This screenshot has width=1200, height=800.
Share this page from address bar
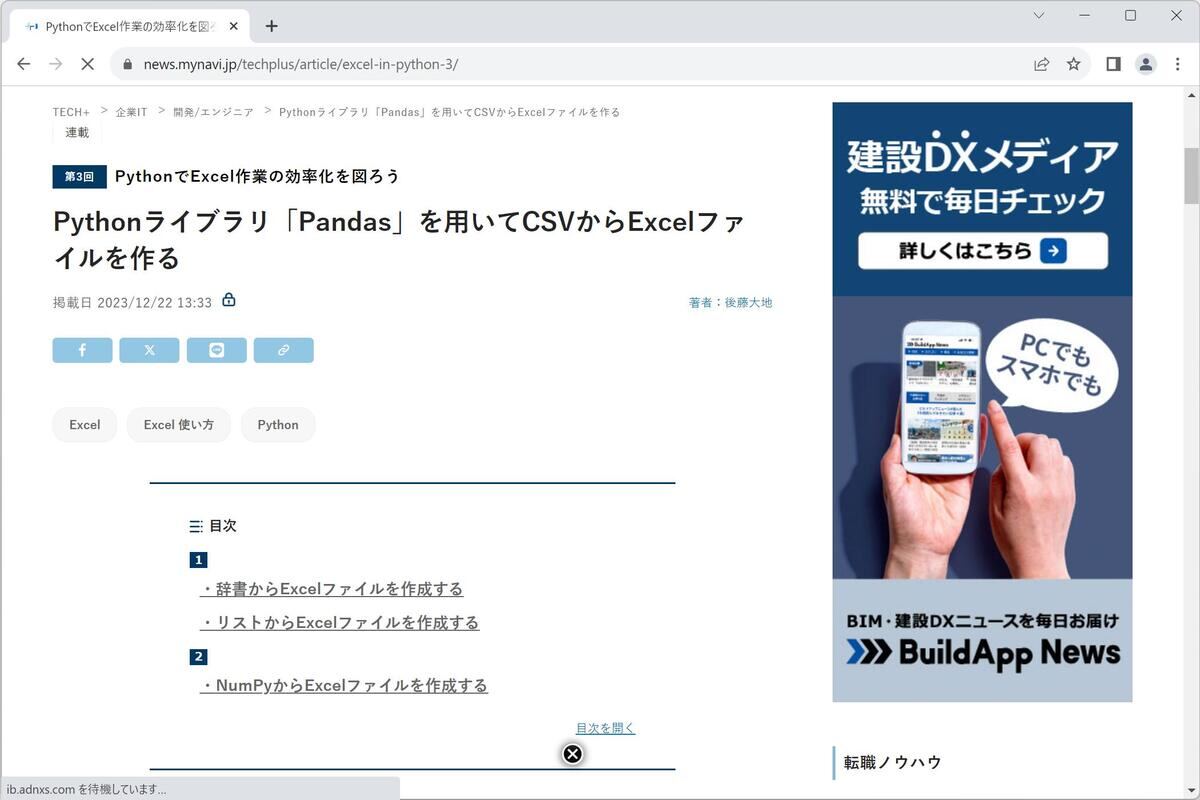click(x=1041, y=64)
